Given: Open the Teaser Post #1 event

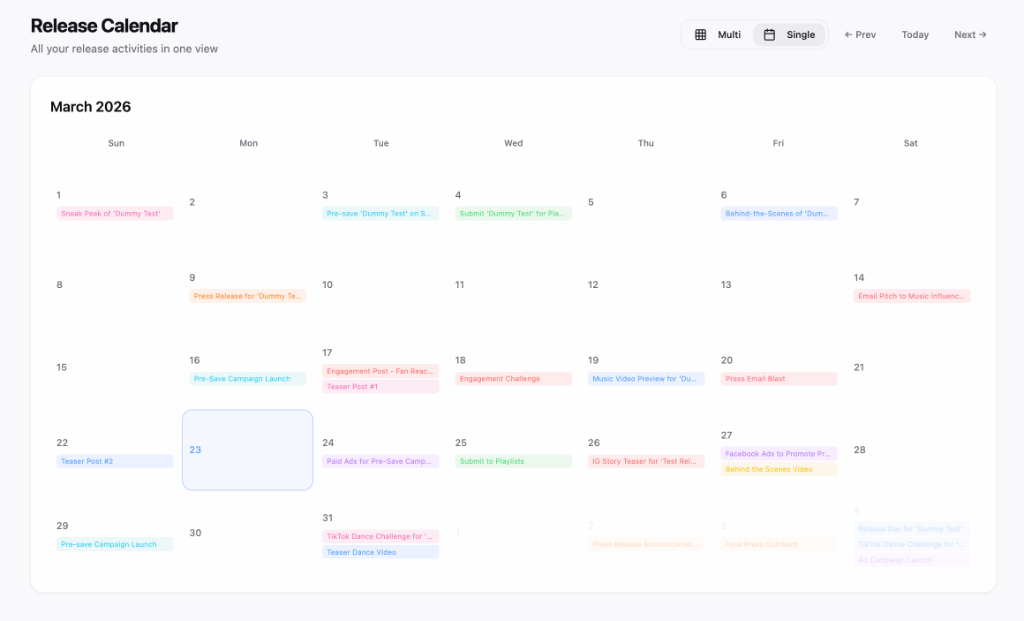Looking at the screenshot, I should (x=380, y=387).
